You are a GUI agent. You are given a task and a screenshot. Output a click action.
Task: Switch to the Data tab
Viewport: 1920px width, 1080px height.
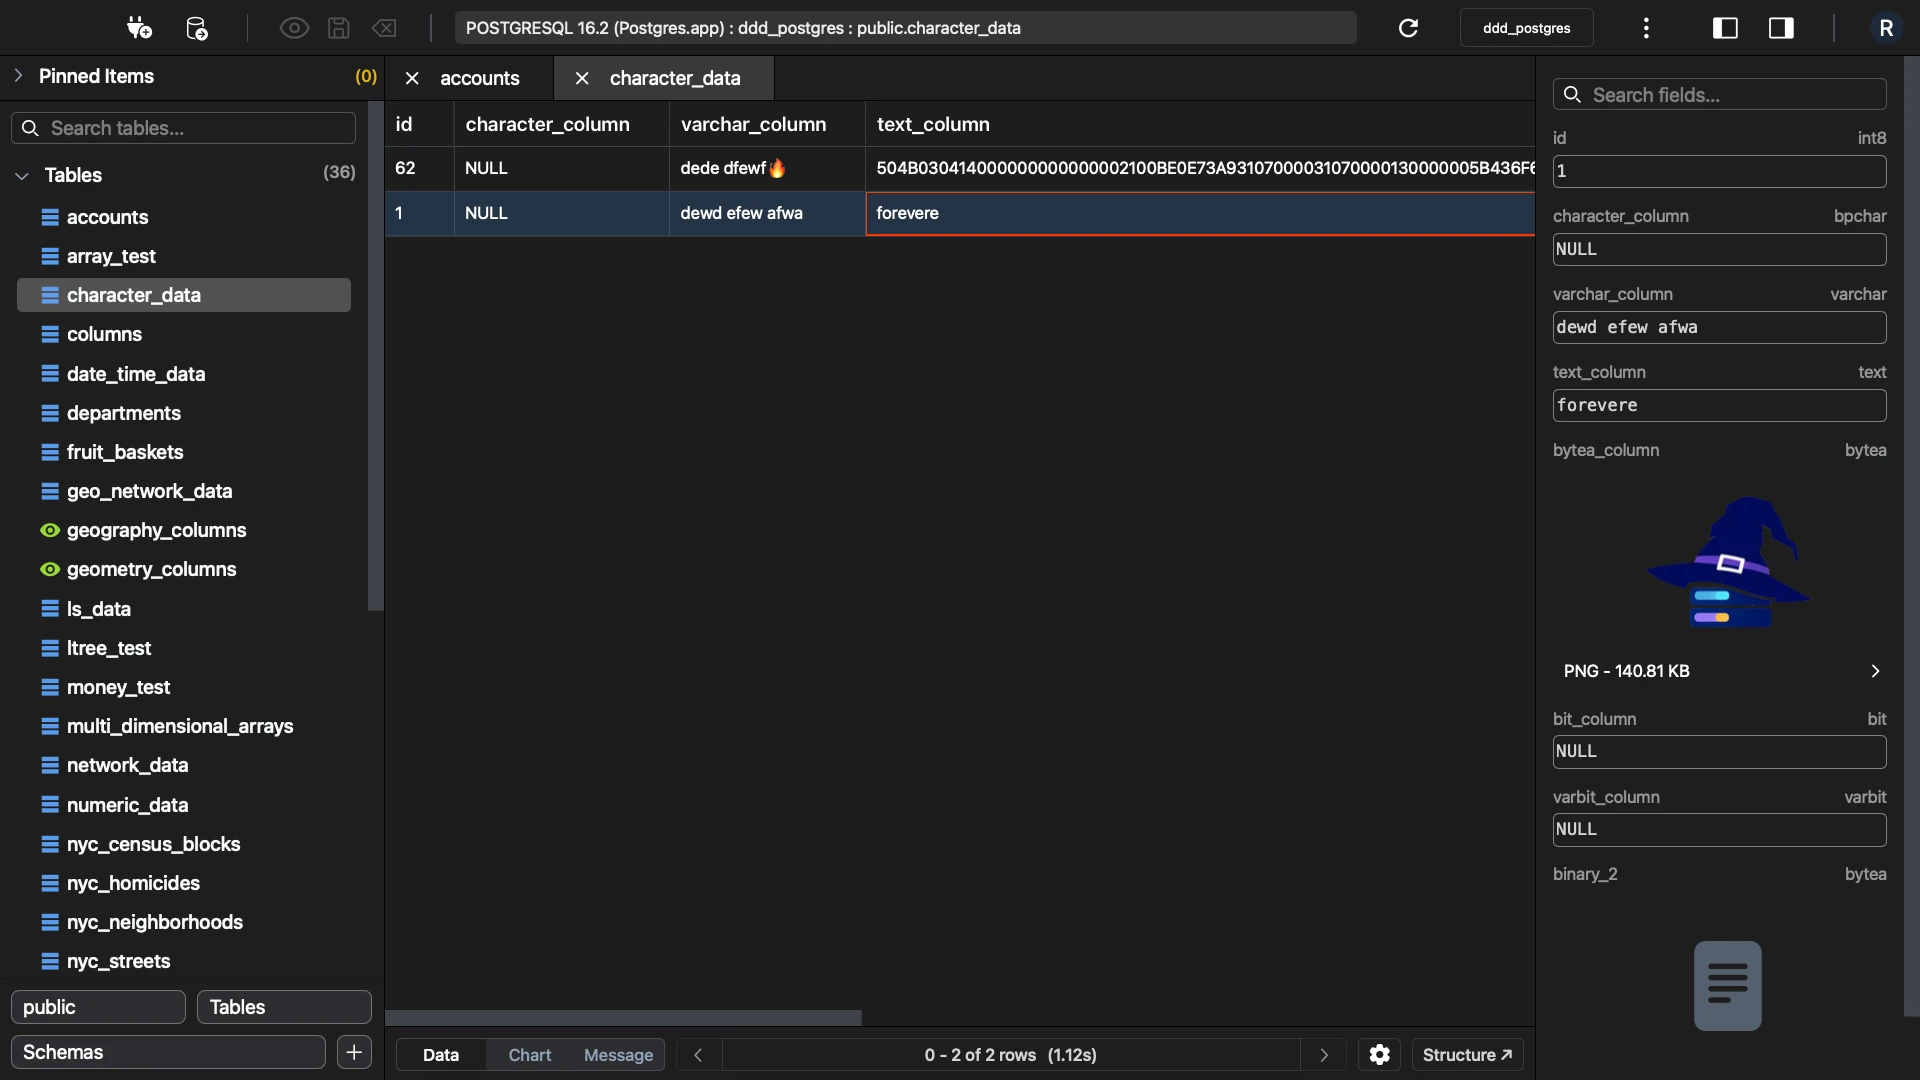[441, 1055]
